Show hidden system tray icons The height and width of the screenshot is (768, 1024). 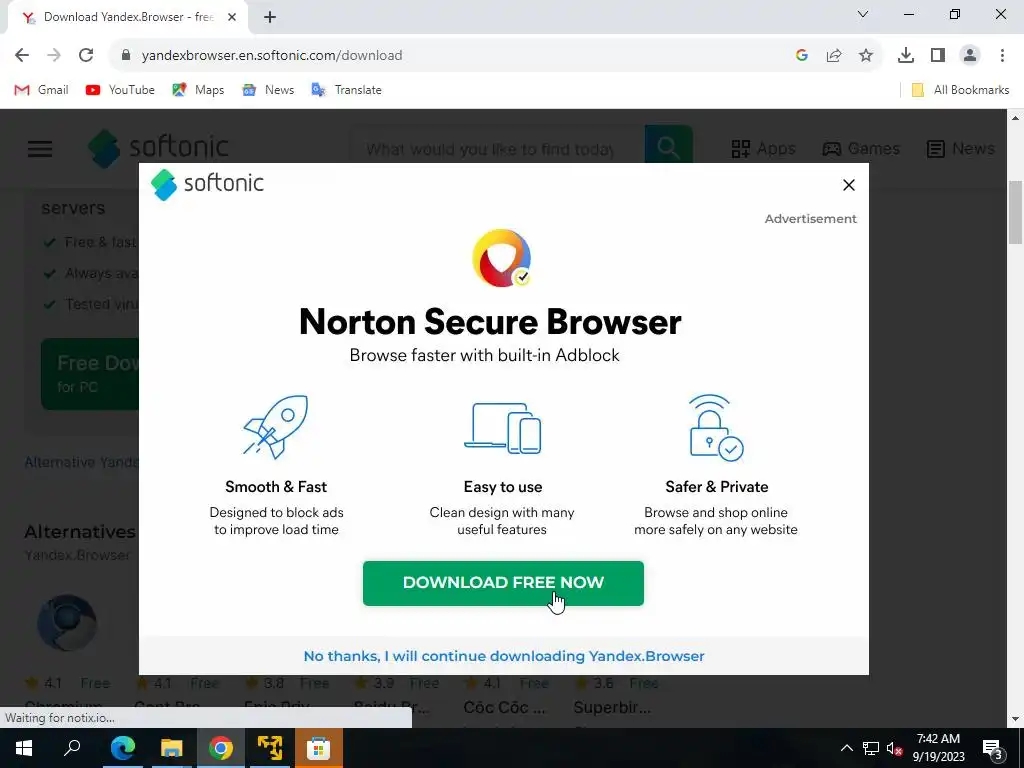[846, 748]
